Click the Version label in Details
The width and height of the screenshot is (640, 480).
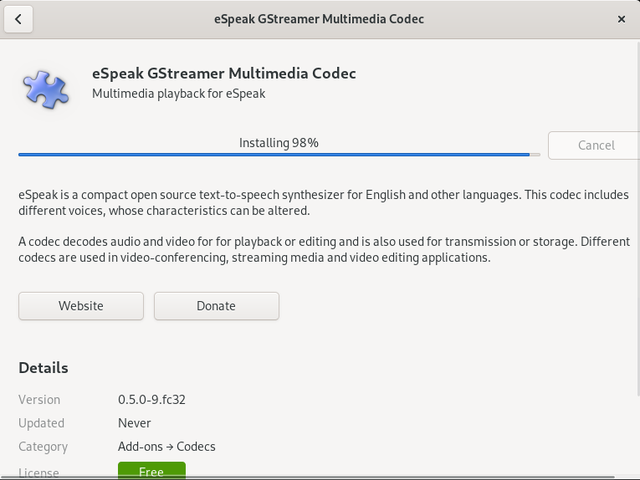click(x=39, y=399)
